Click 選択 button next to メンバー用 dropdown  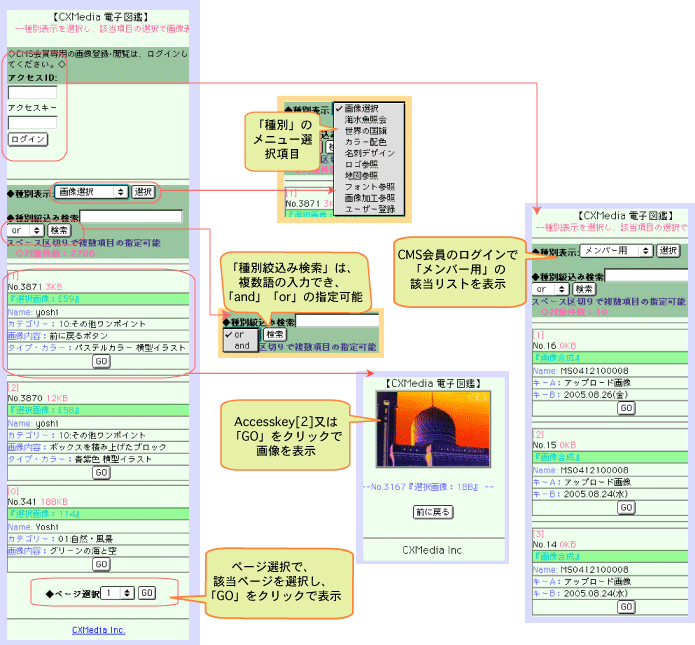tap(668, 250)
